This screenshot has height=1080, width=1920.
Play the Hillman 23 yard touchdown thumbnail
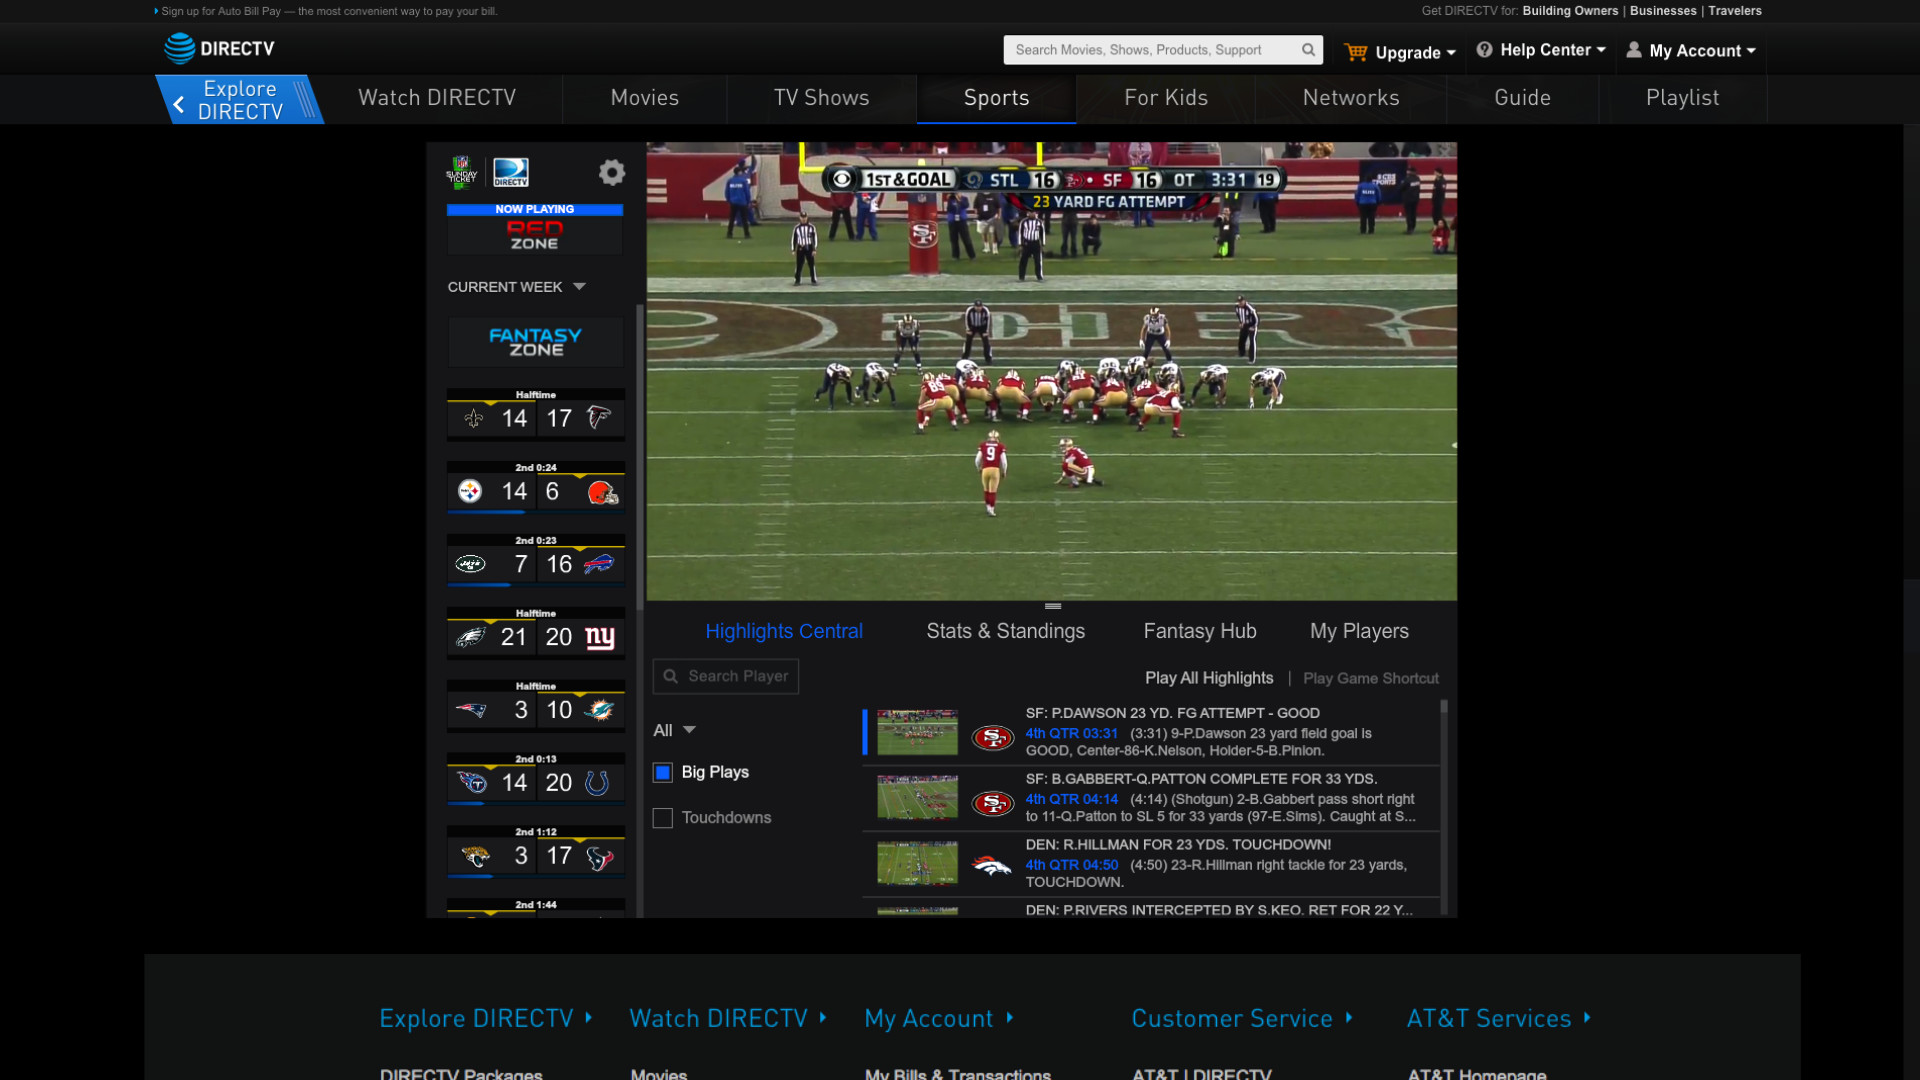pyautogui.click(x=917, y=863)
